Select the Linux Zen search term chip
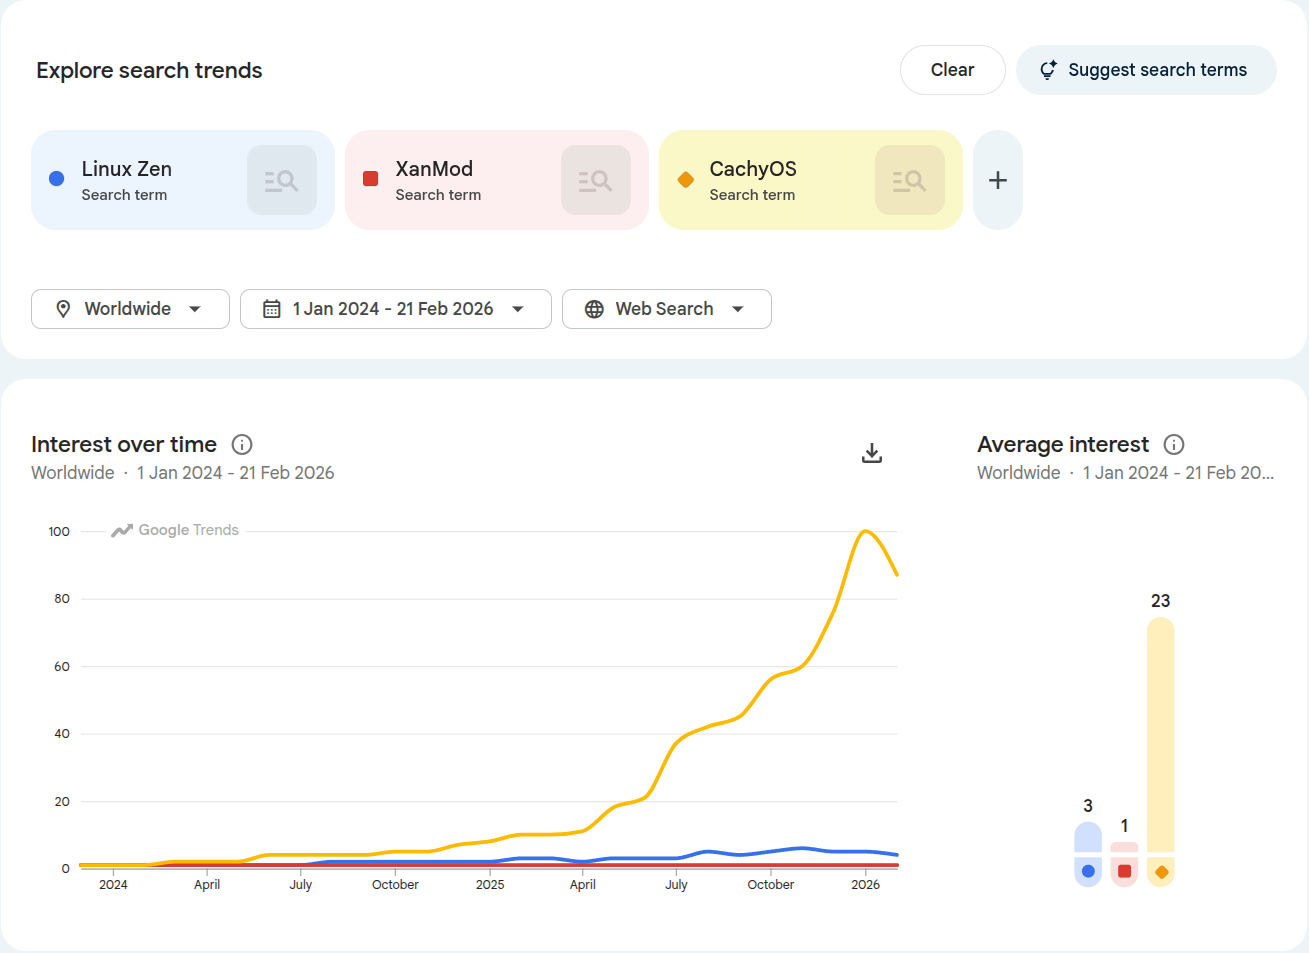This screenshot has width=1309, height=953. coord(140,180)
